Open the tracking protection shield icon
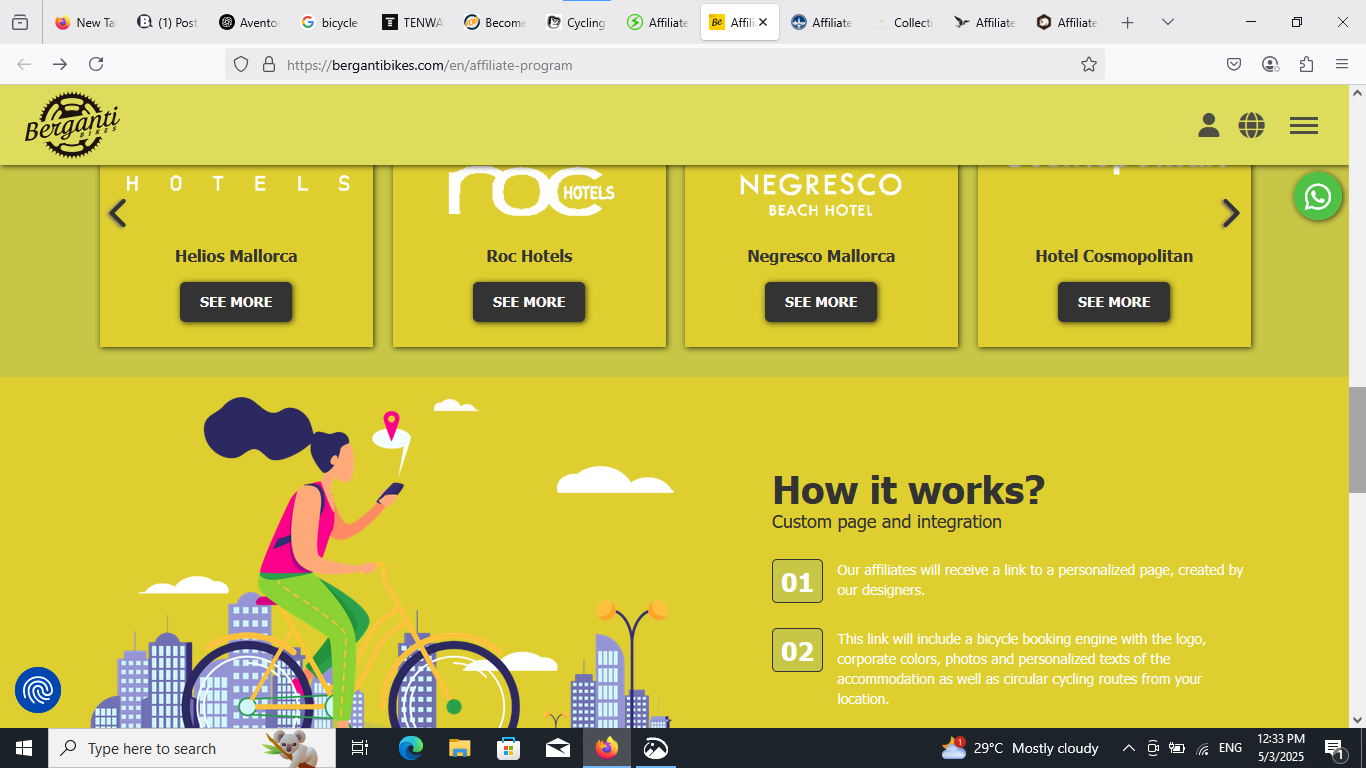This screenshot has width=1366, height=768. click(240, 64)
